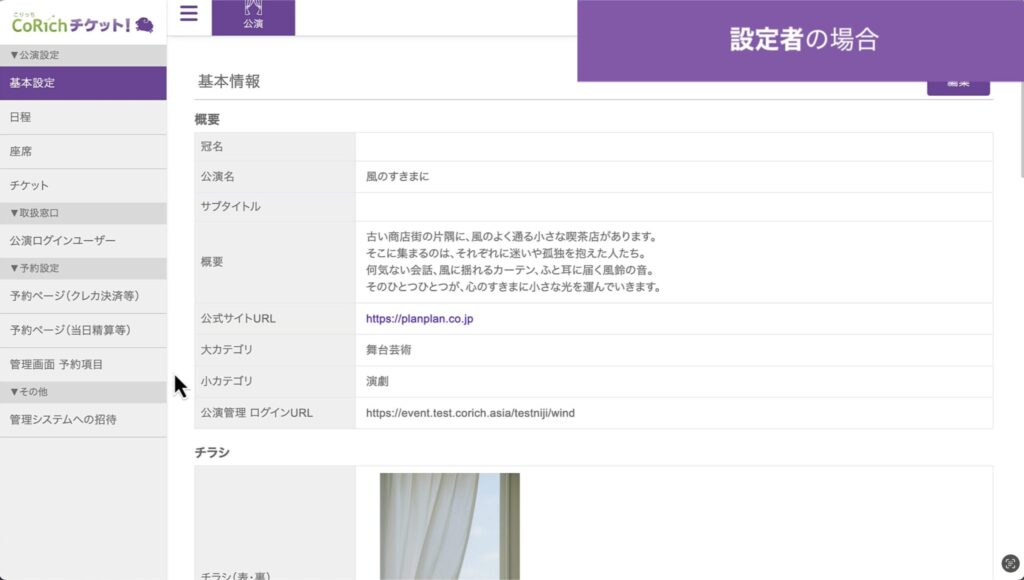
Task: Open the チケット settings page
Action: (x=29, y=185)
